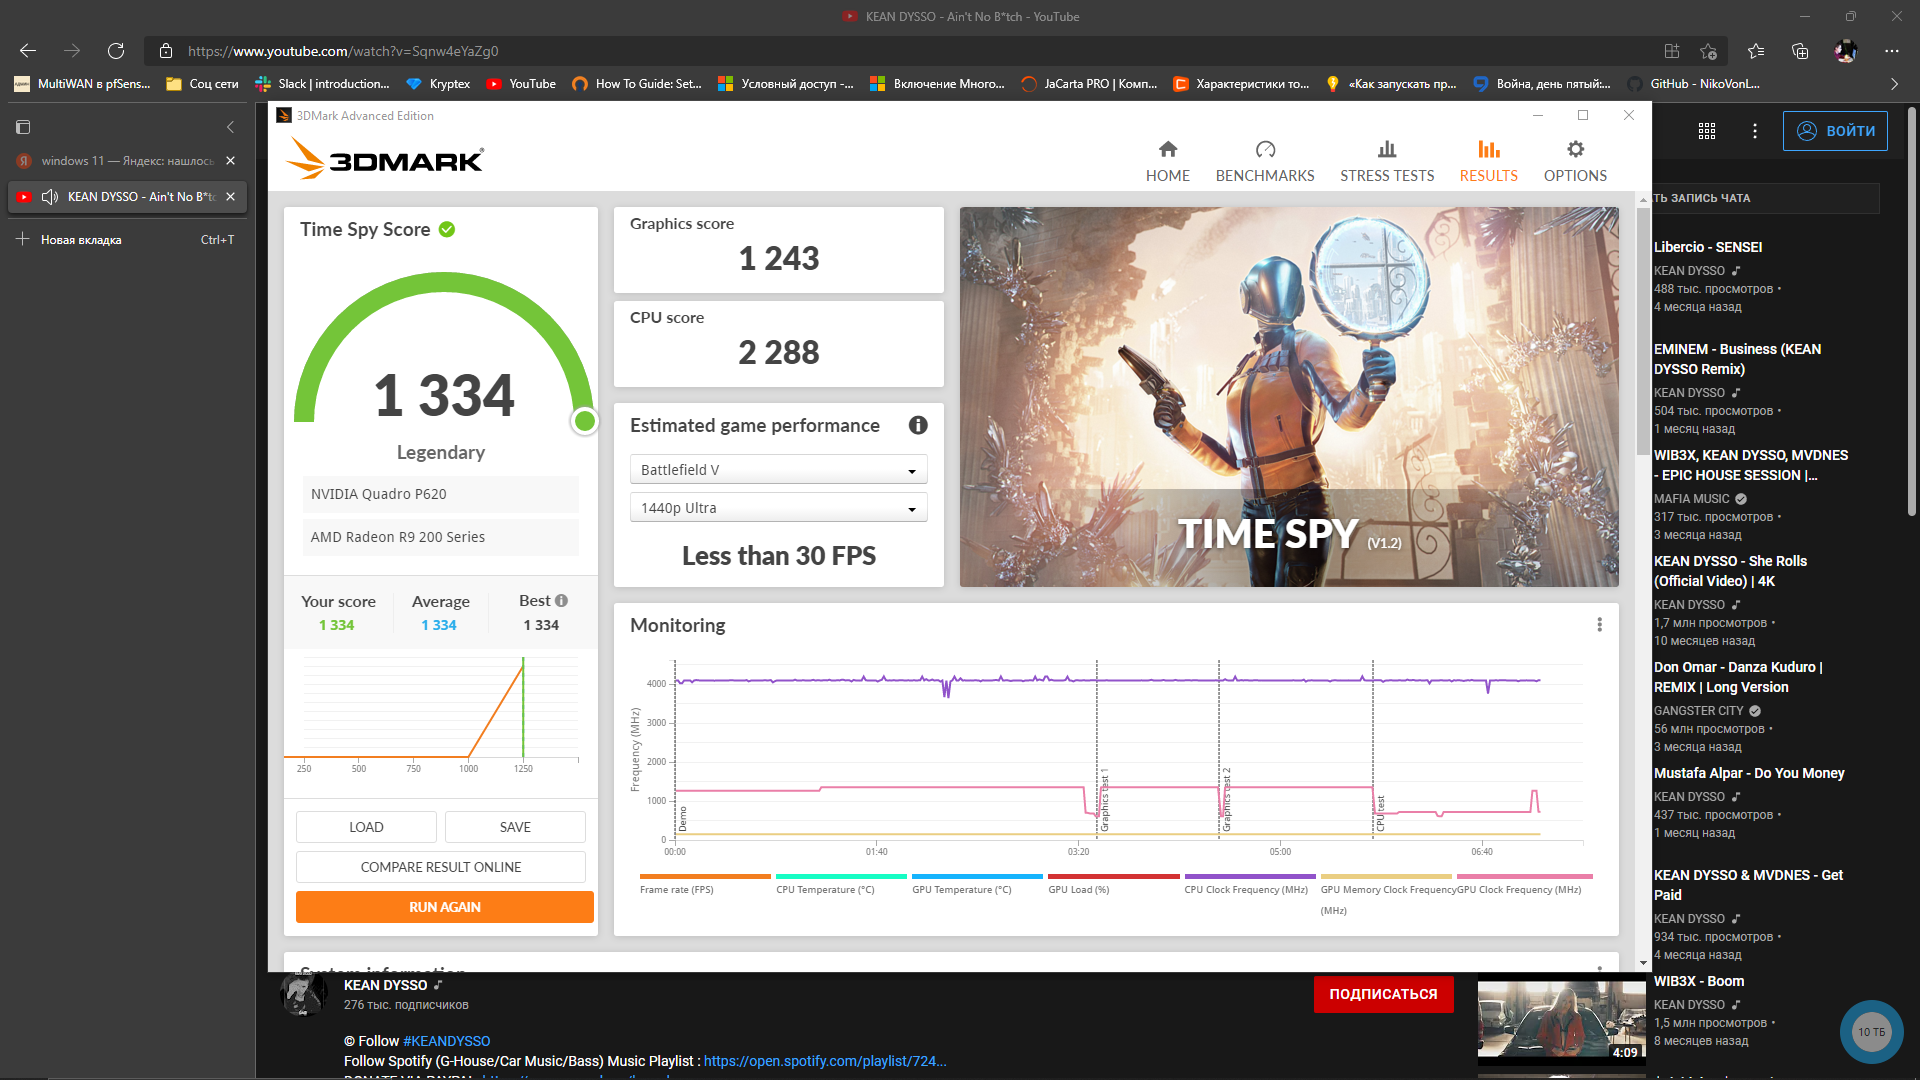
Task: Toggle ПОДПИСАТЬСЯ YouTube subscribe button
Action: point(1383,993)
